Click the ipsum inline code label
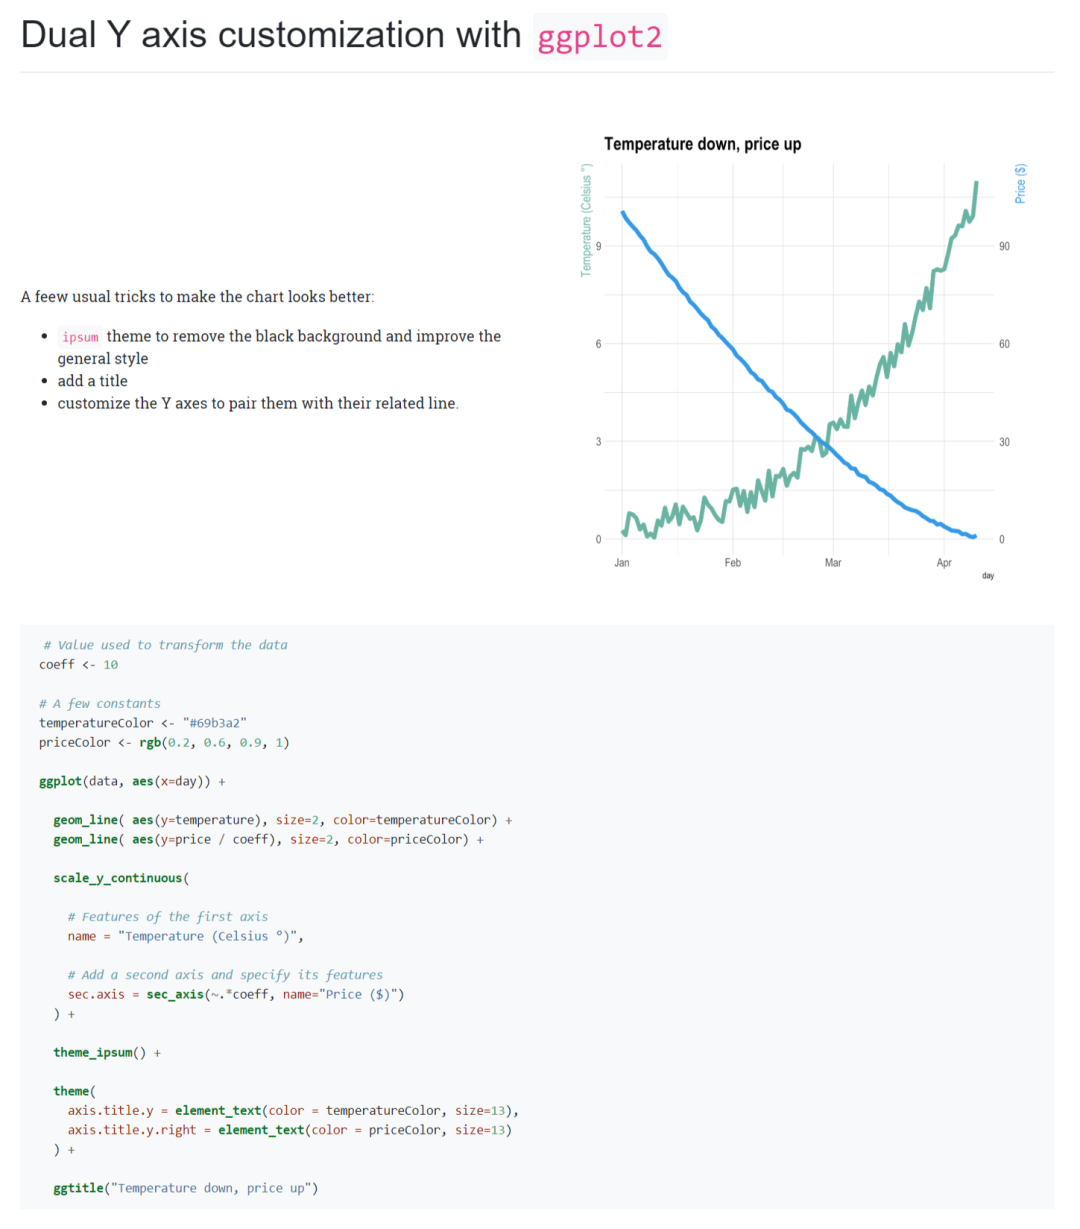Viewport: 1080px width, 1229px height. point(80,337)
